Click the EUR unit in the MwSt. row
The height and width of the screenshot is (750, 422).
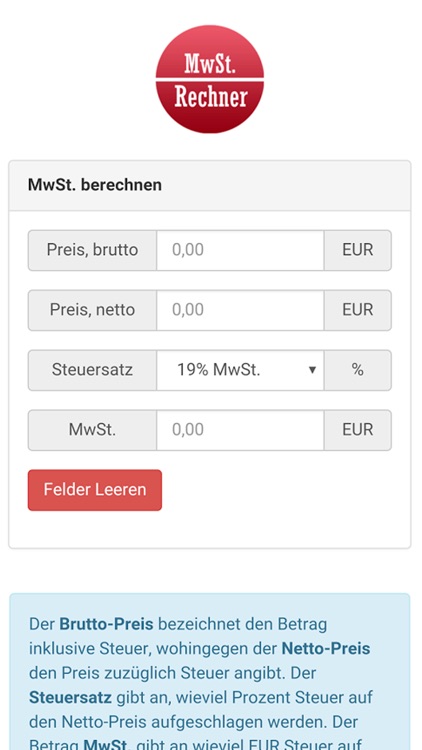pyautogui.click(x=357, y=430)
